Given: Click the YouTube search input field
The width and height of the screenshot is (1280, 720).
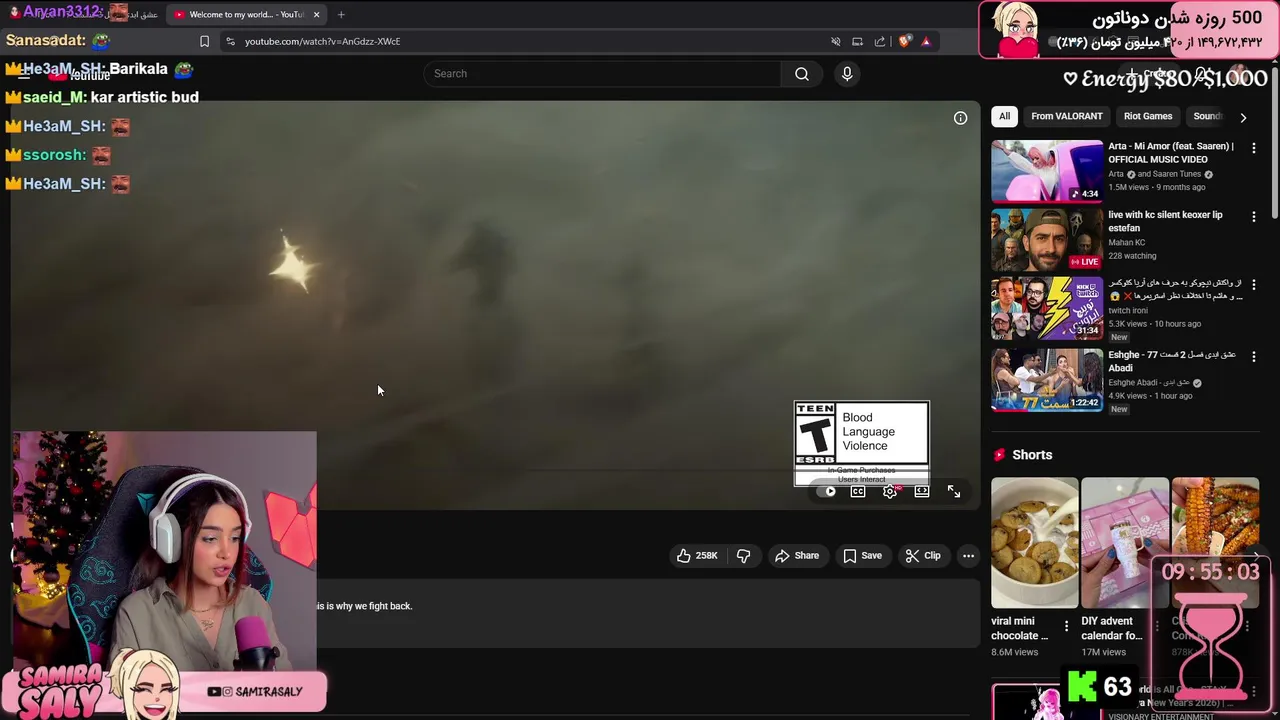Looking at the screenshot, I should (x=603, y=74).
